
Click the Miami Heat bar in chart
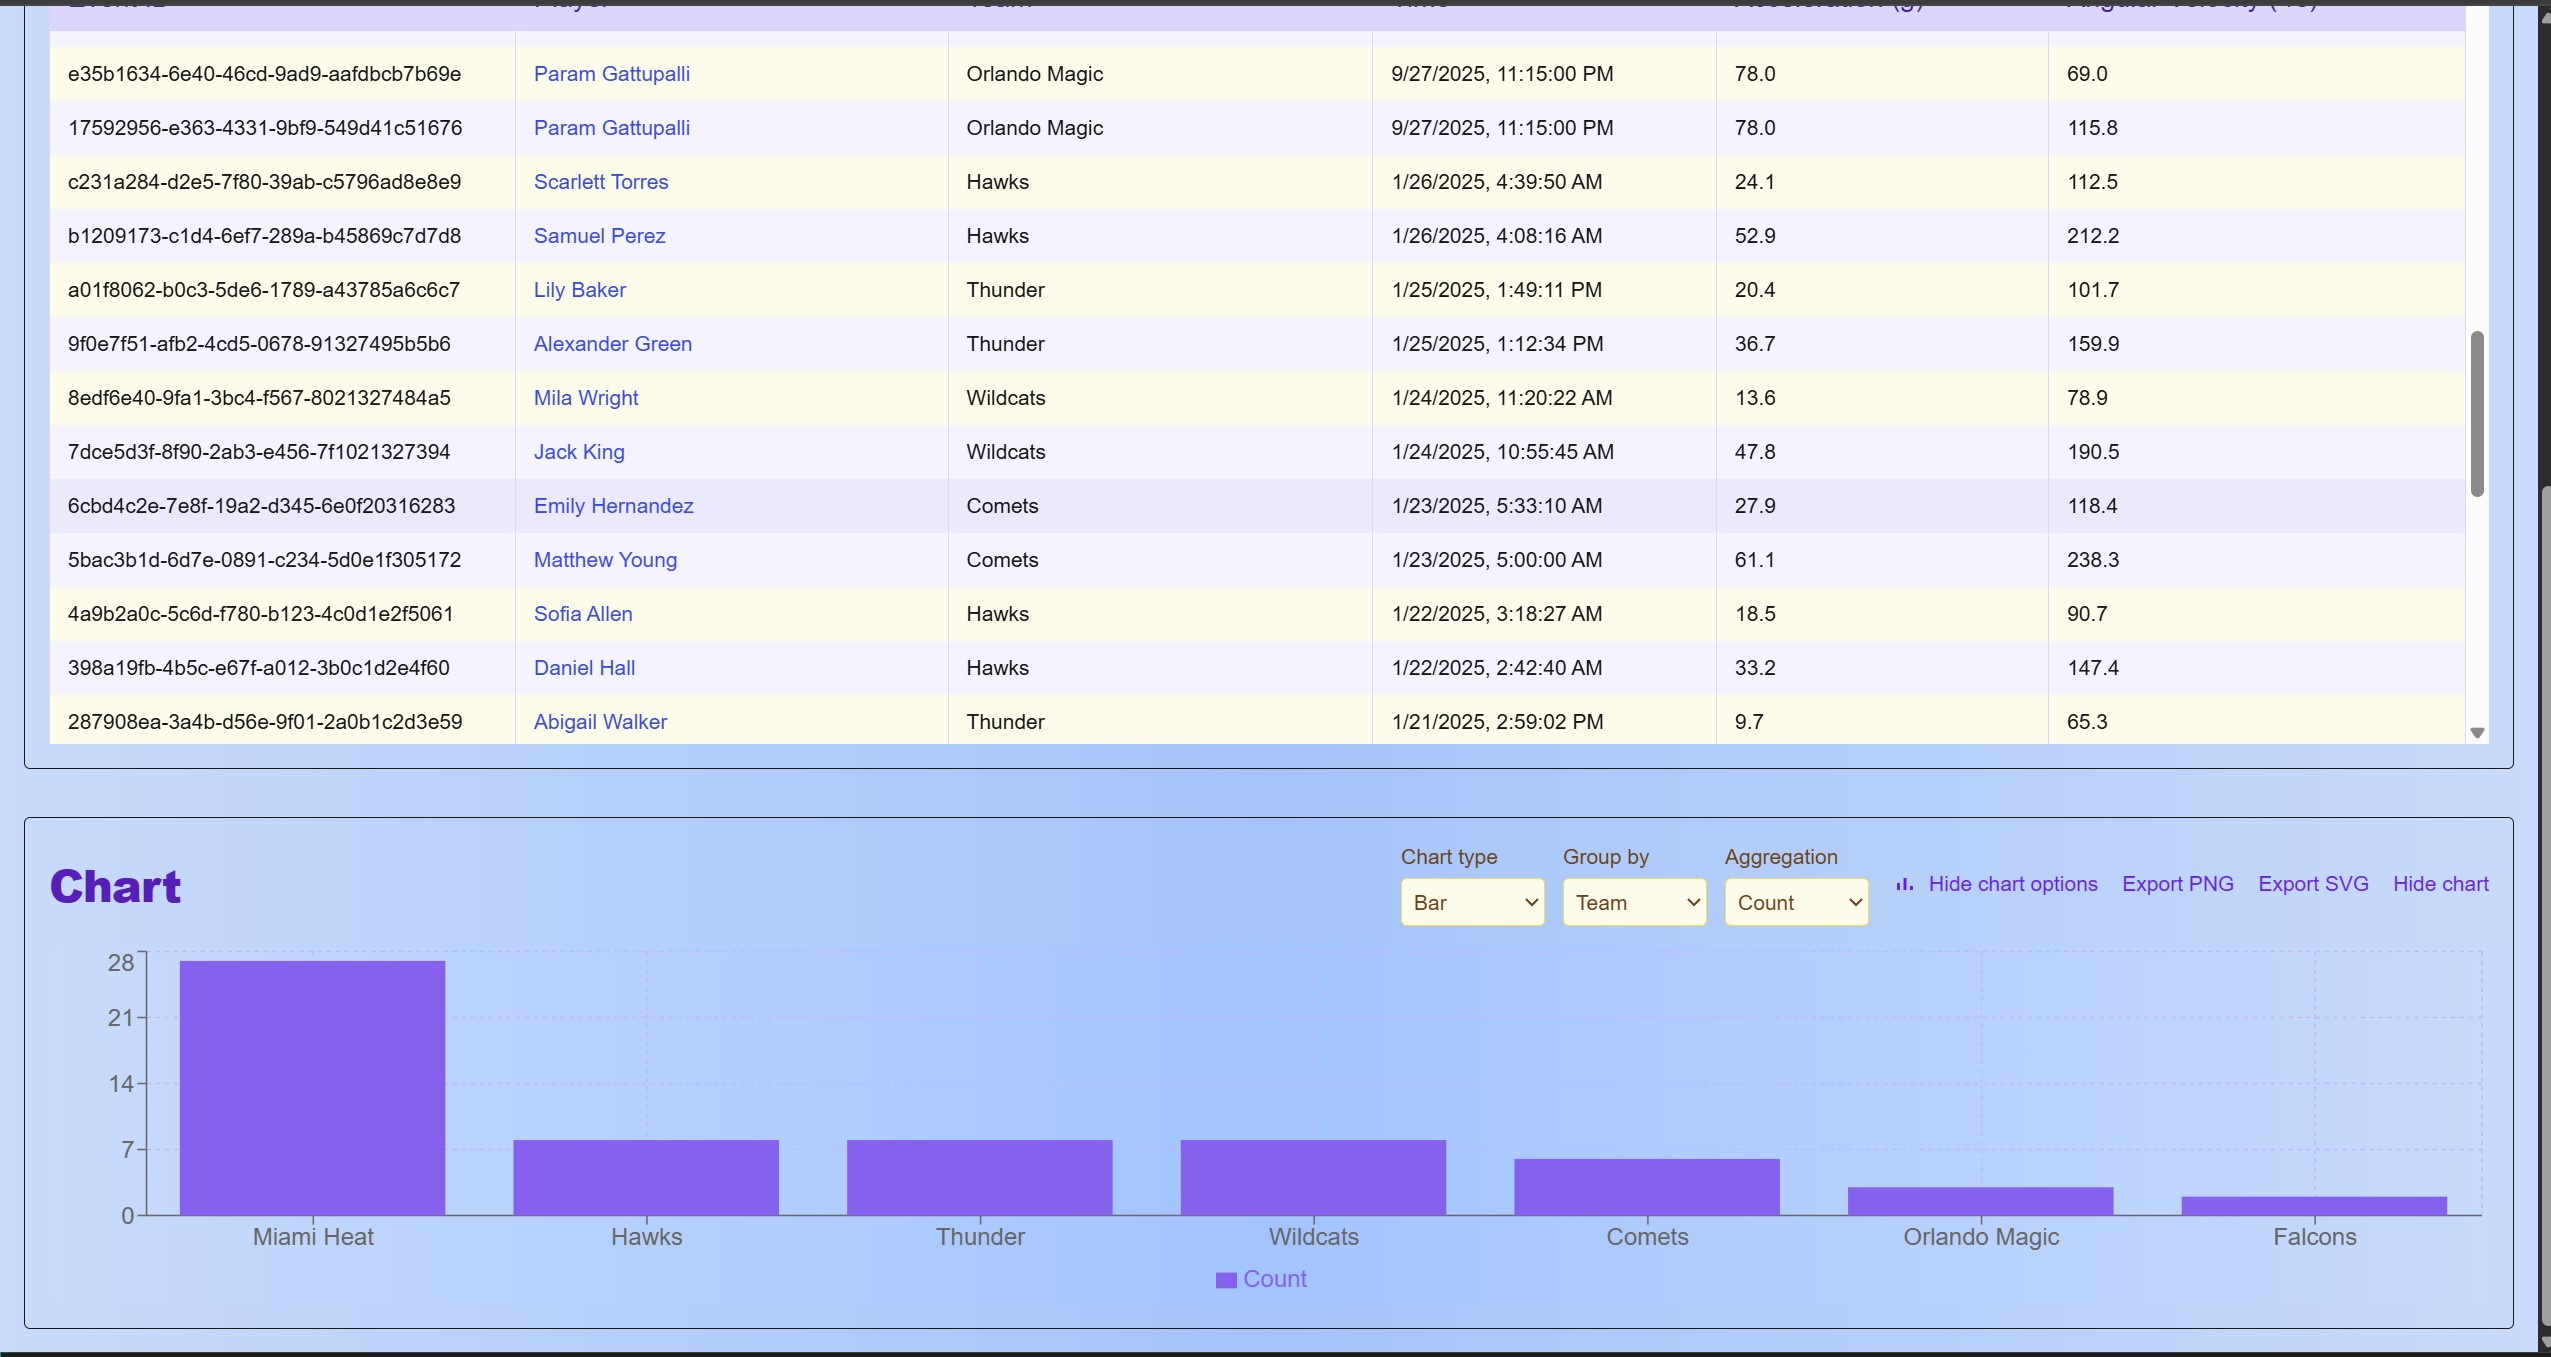click(x=312, y=1088)
